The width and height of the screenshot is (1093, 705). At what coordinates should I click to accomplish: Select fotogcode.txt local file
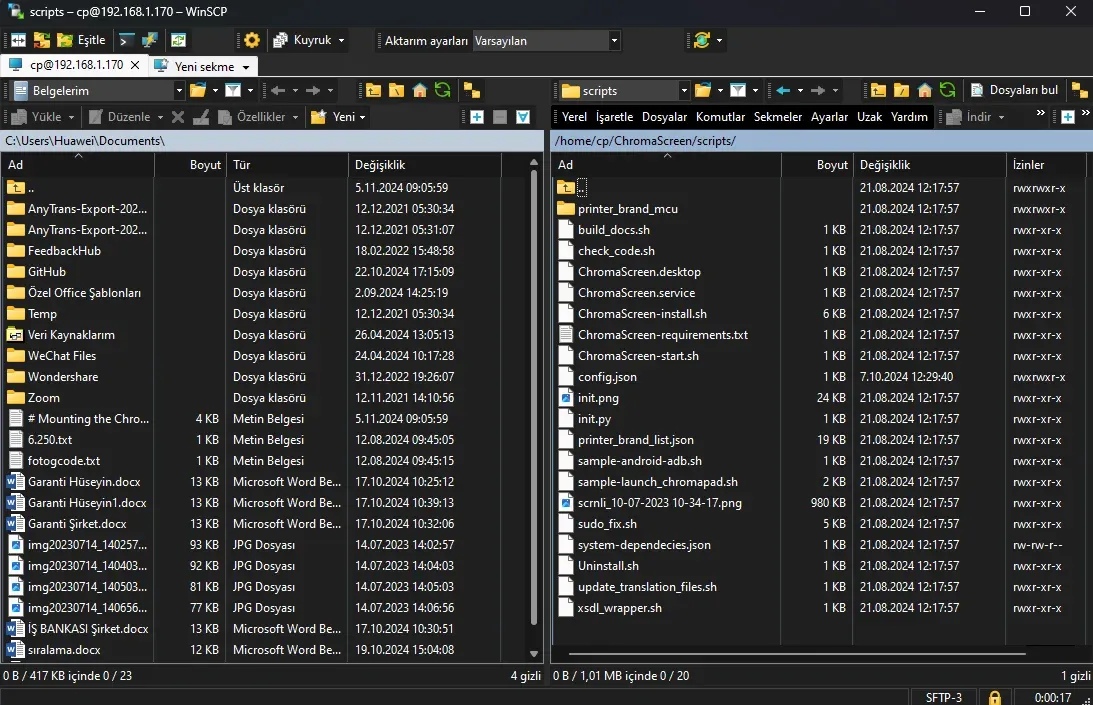pos(63,461)
